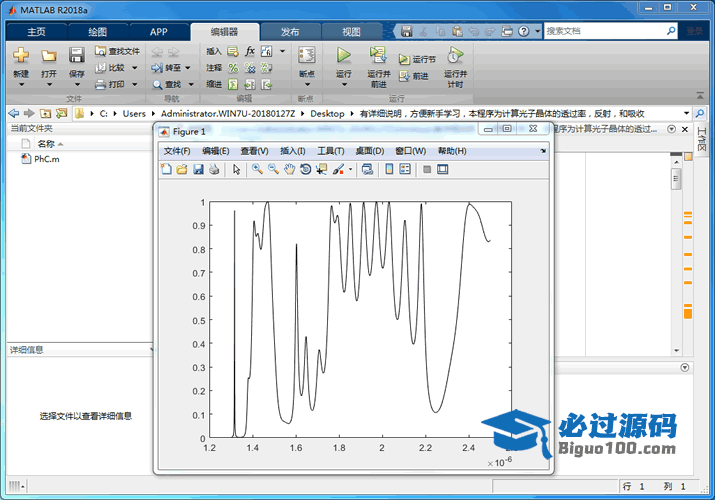This screenshot has width=715, height=500.
Task: Select the Rotate 3D tool
Action: point(306,170)
